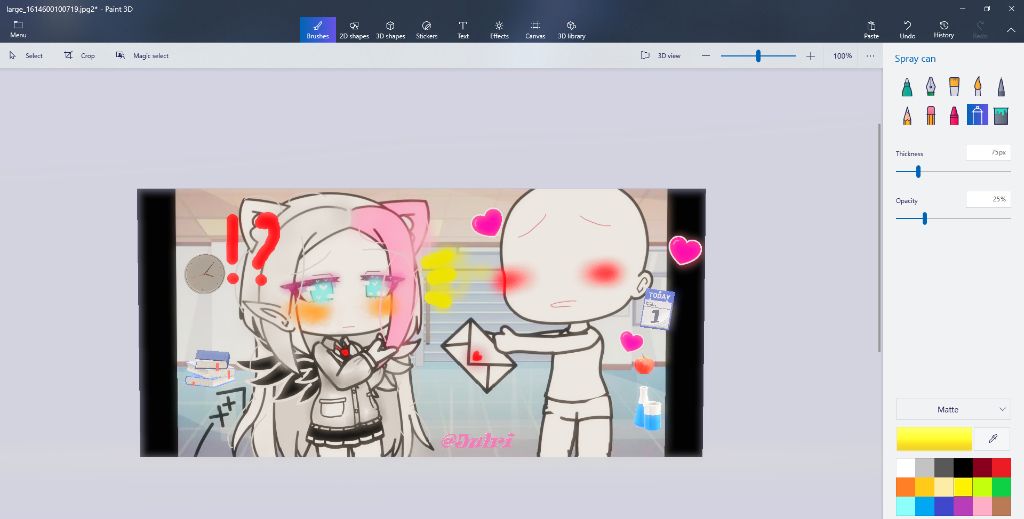The height and width of the screenshot is (519, 1024).
Task: Toggle 3D view
Action: click(x=660, y=56)
